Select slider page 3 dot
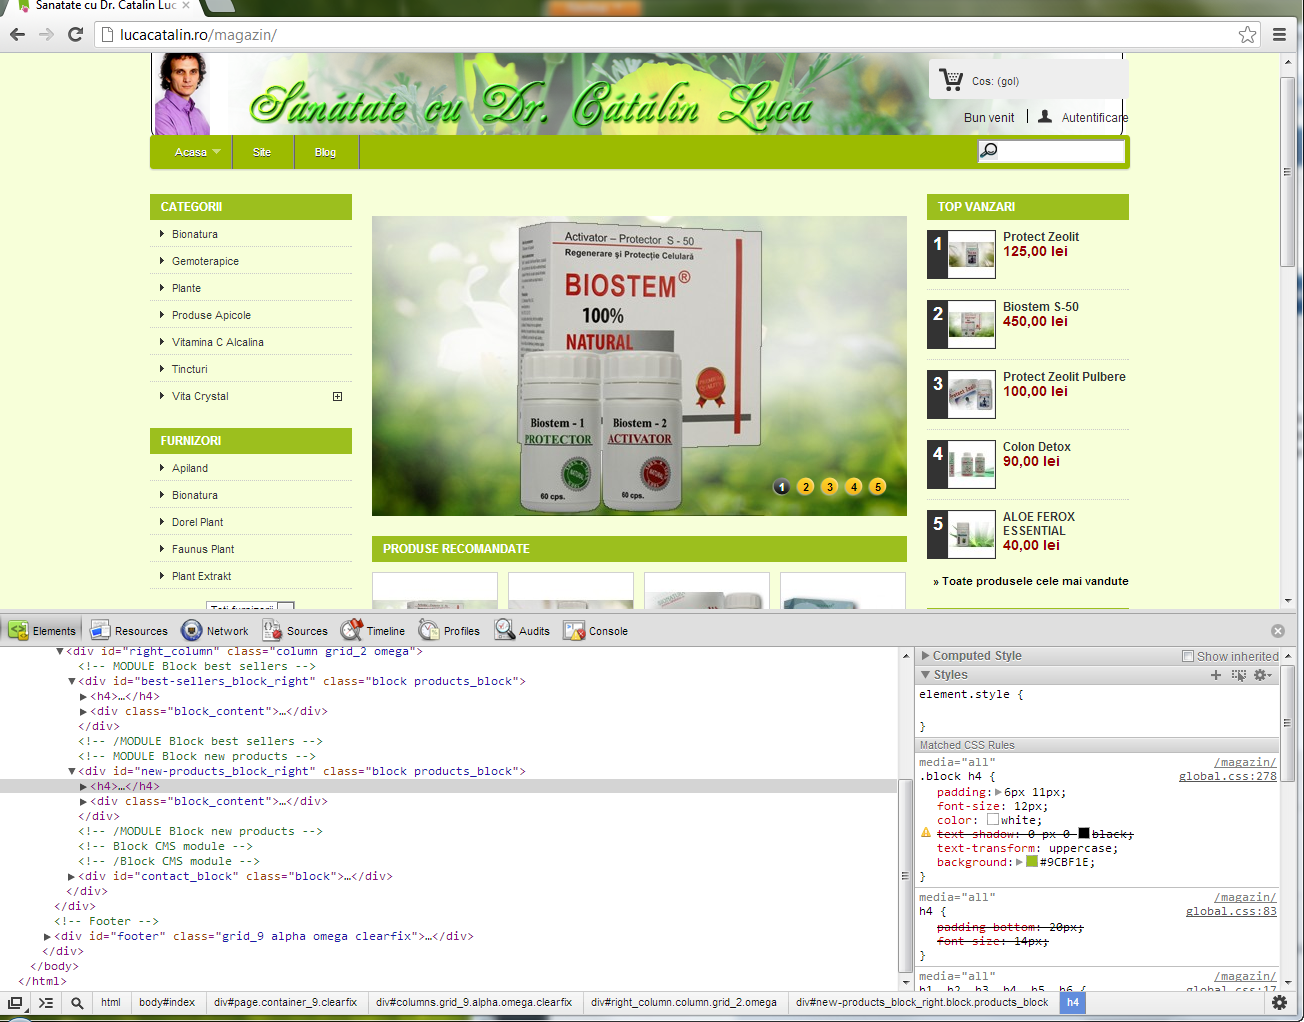This screenshot has height=1022, width=1304. pos(830,487)
